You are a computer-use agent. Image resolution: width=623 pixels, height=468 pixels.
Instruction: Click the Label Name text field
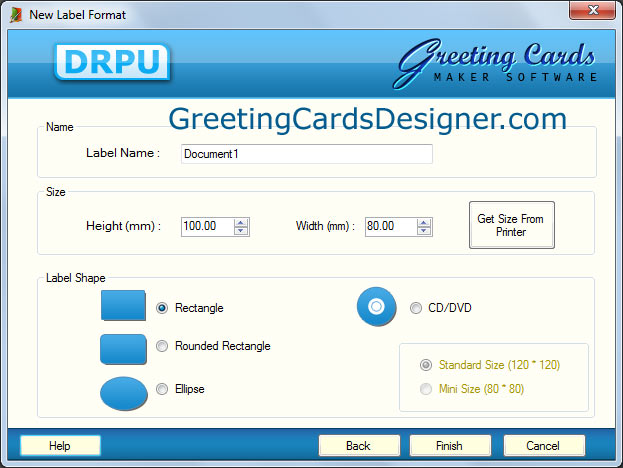click(307, 154)
